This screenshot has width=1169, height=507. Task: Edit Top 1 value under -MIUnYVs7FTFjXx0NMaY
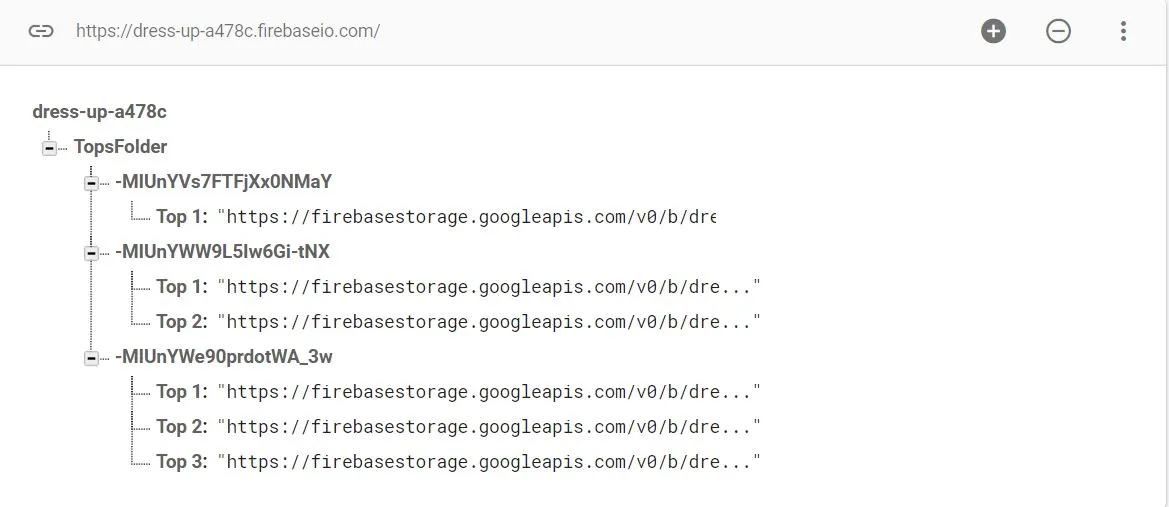coord(467,217)
